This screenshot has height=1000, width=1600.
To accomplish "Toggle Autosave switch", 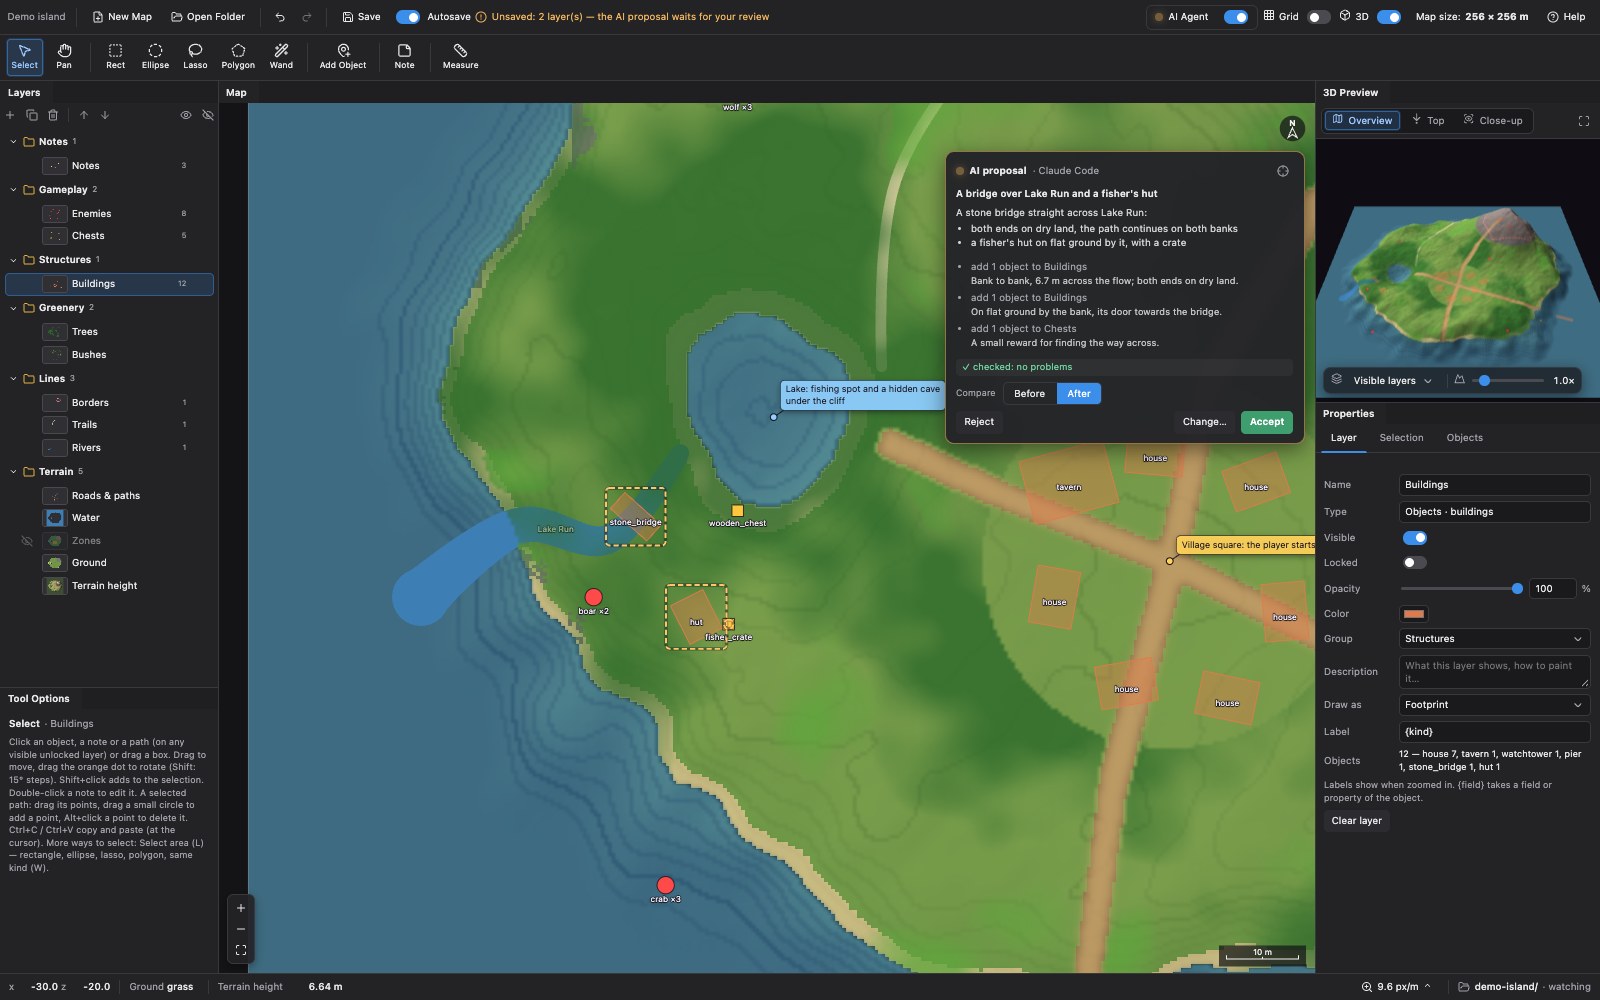I will pyautogui.click(x=408, y=17).
